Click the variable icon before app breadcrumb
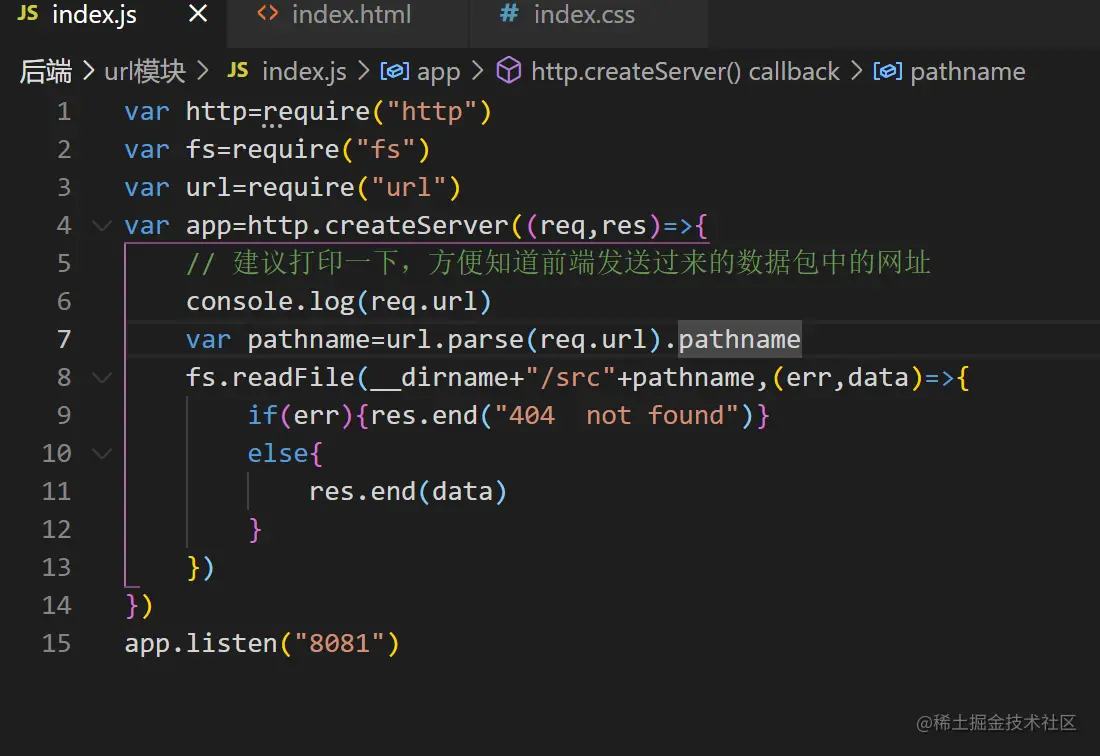Screen dimensions: 1100x756 [394, 71]
